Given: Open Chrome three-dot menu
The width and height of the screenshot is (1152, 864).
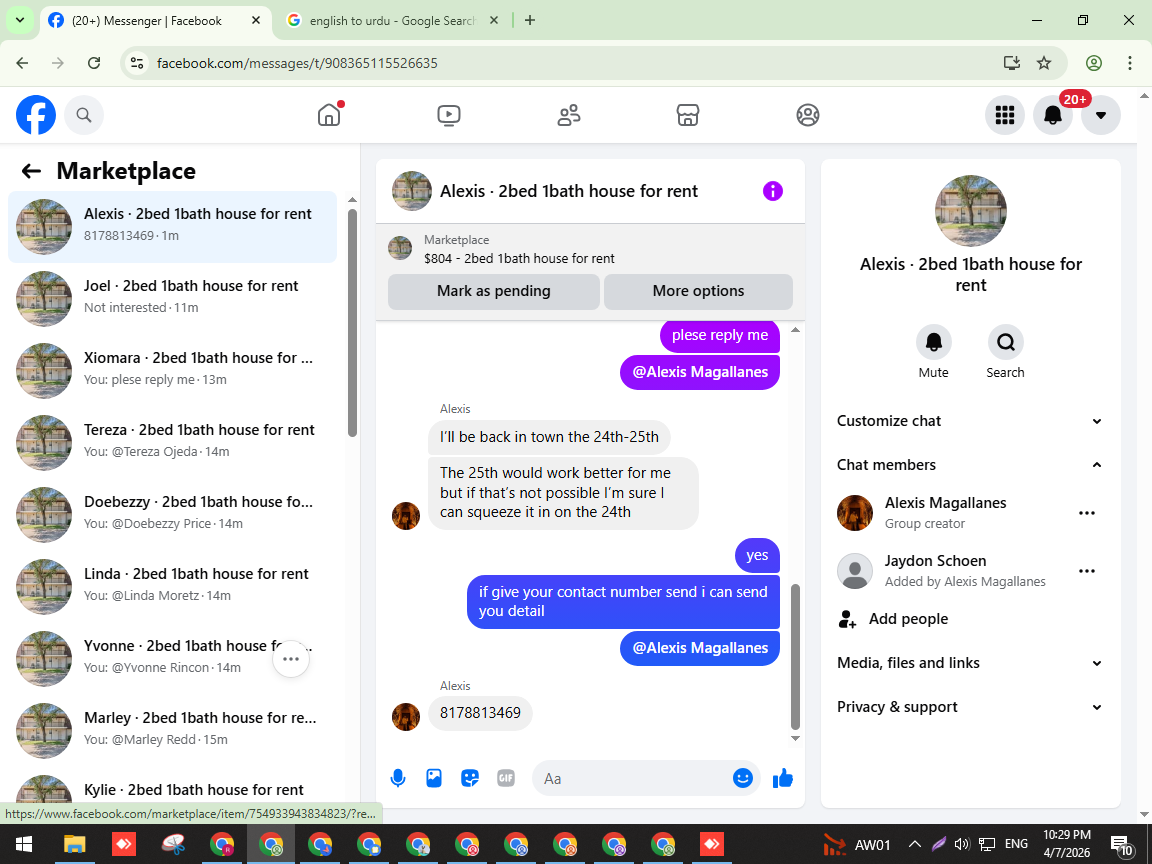Looking at the screenshot, I should tap(1130, 63).
